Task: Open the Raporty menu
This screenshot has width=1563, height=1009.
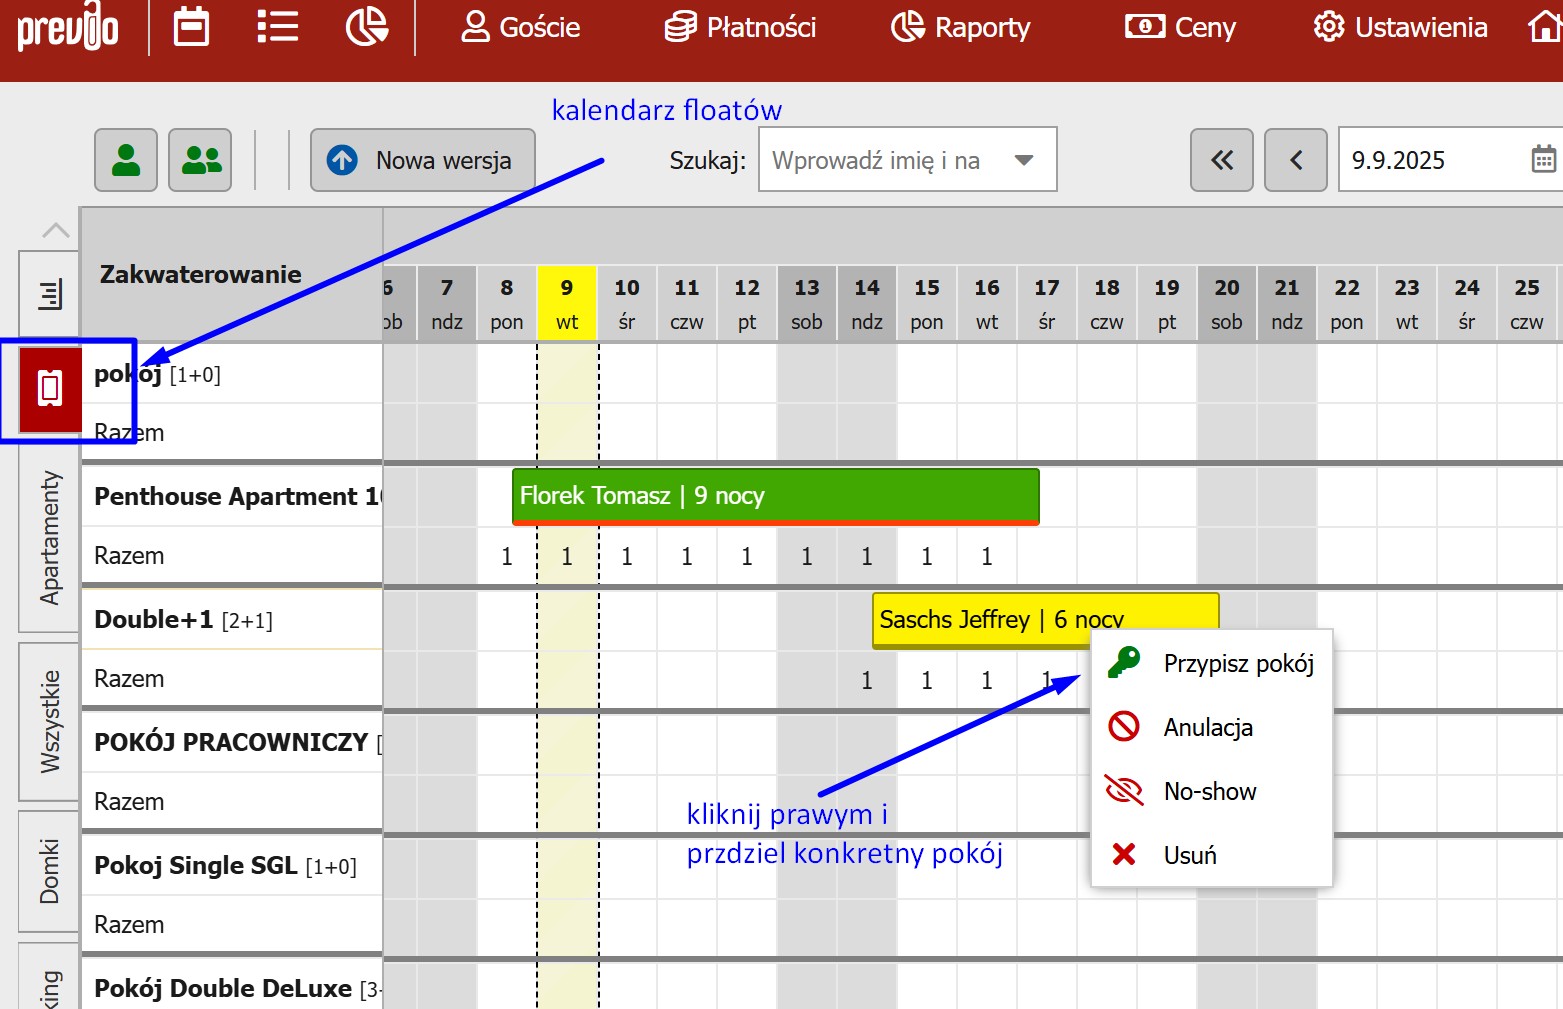Action: click(x=960, y=27)
